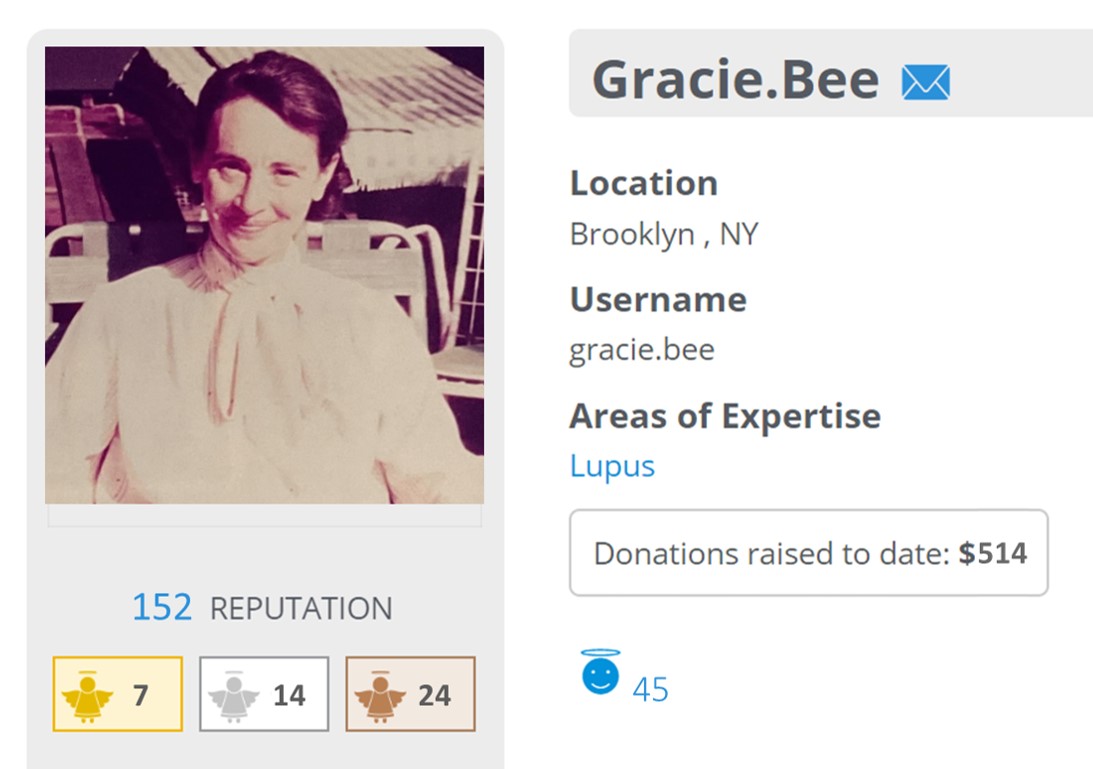Click the Brooklyn, NY location text
This screenshot has width=1093, height=769.
tap(664, 234)
